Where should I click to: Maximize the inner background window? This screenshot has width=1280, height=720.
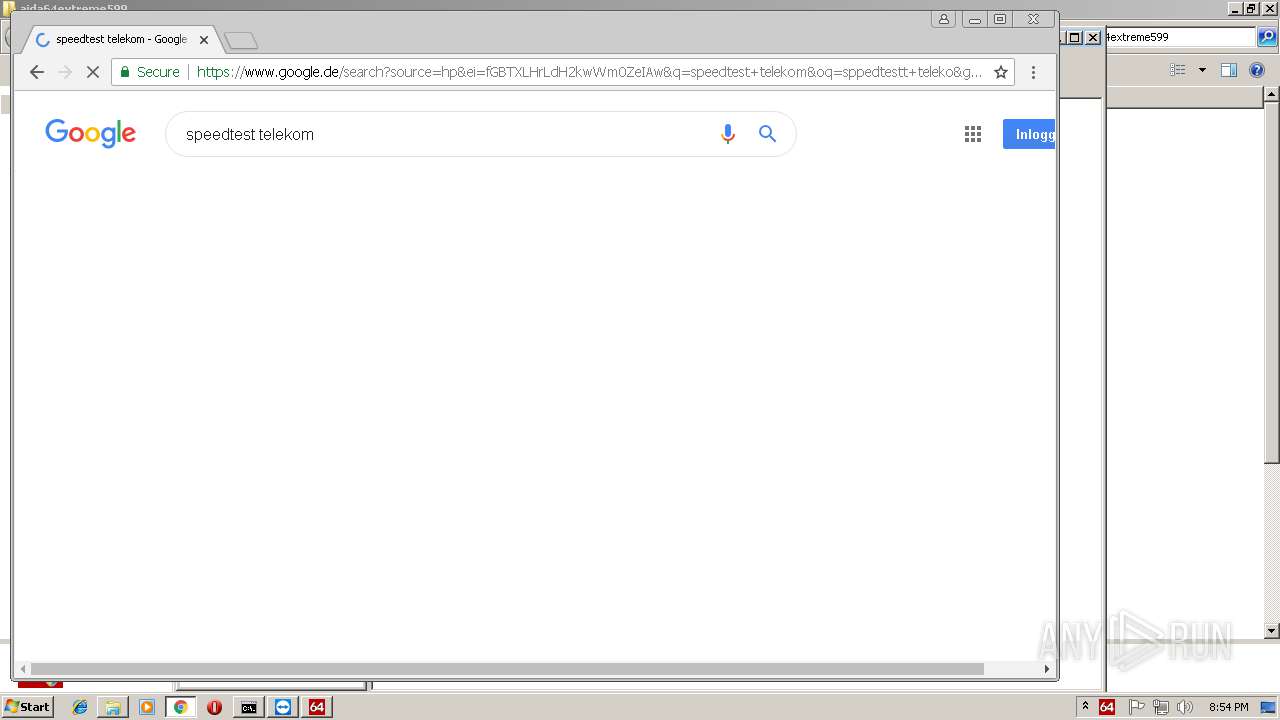pyautogui.click(x=1075, y=37)
